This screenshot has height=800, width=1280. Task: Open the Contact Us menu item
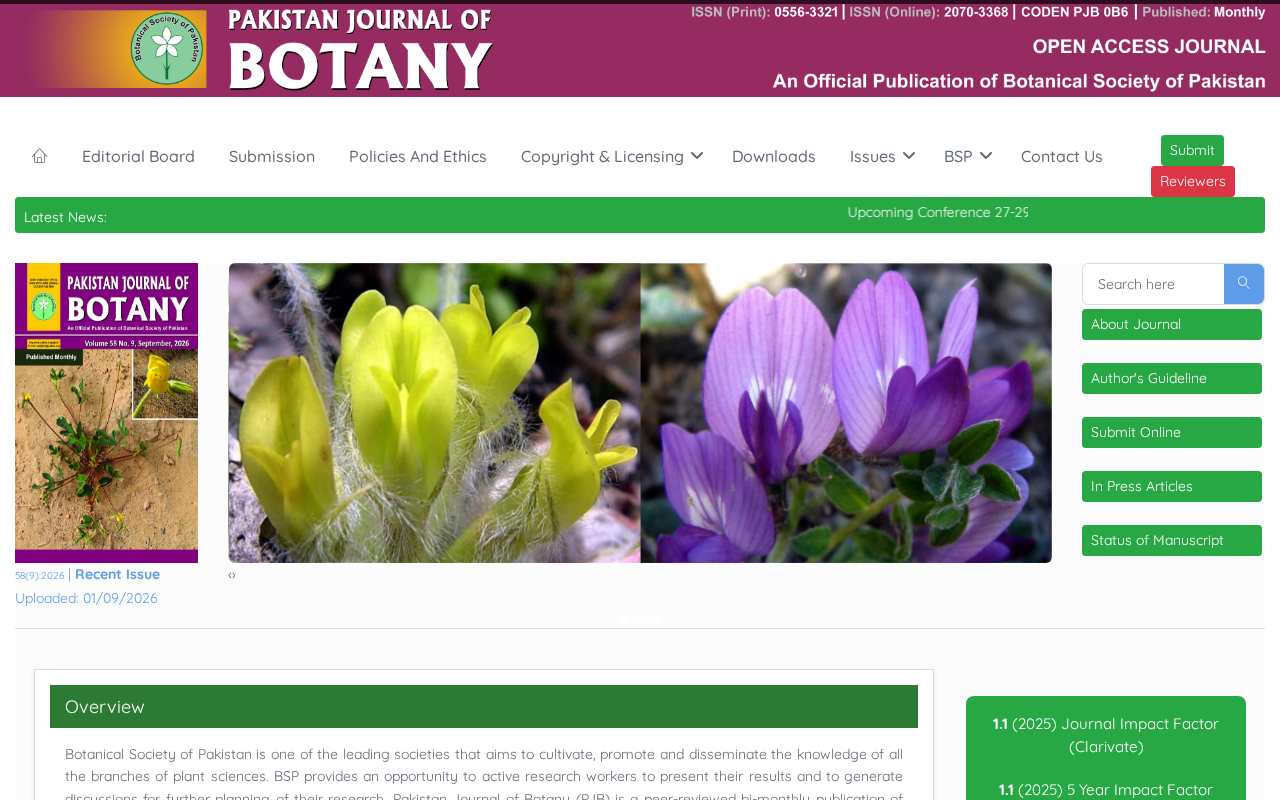(x=1062, y=156)
